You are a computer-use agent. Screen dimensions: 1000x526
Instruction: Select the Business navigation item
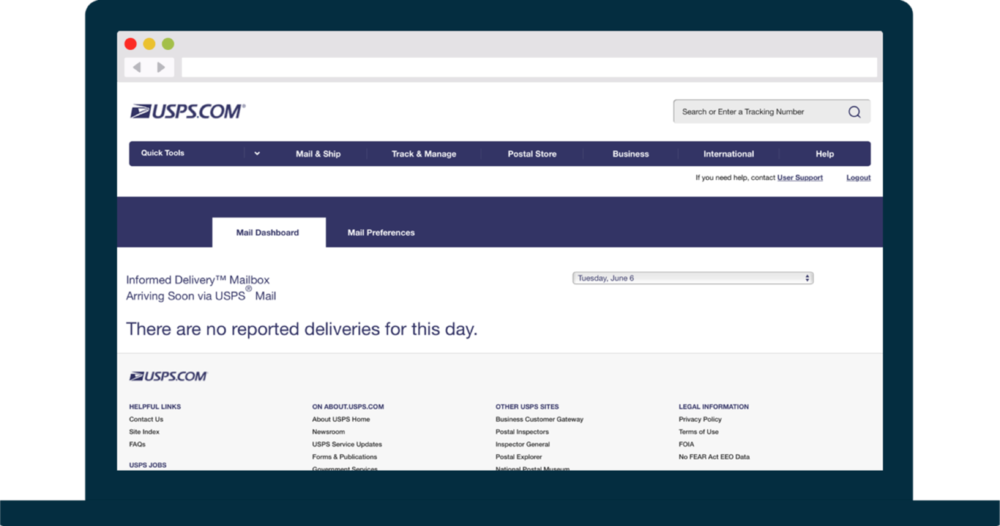click(x=630, y=154)
